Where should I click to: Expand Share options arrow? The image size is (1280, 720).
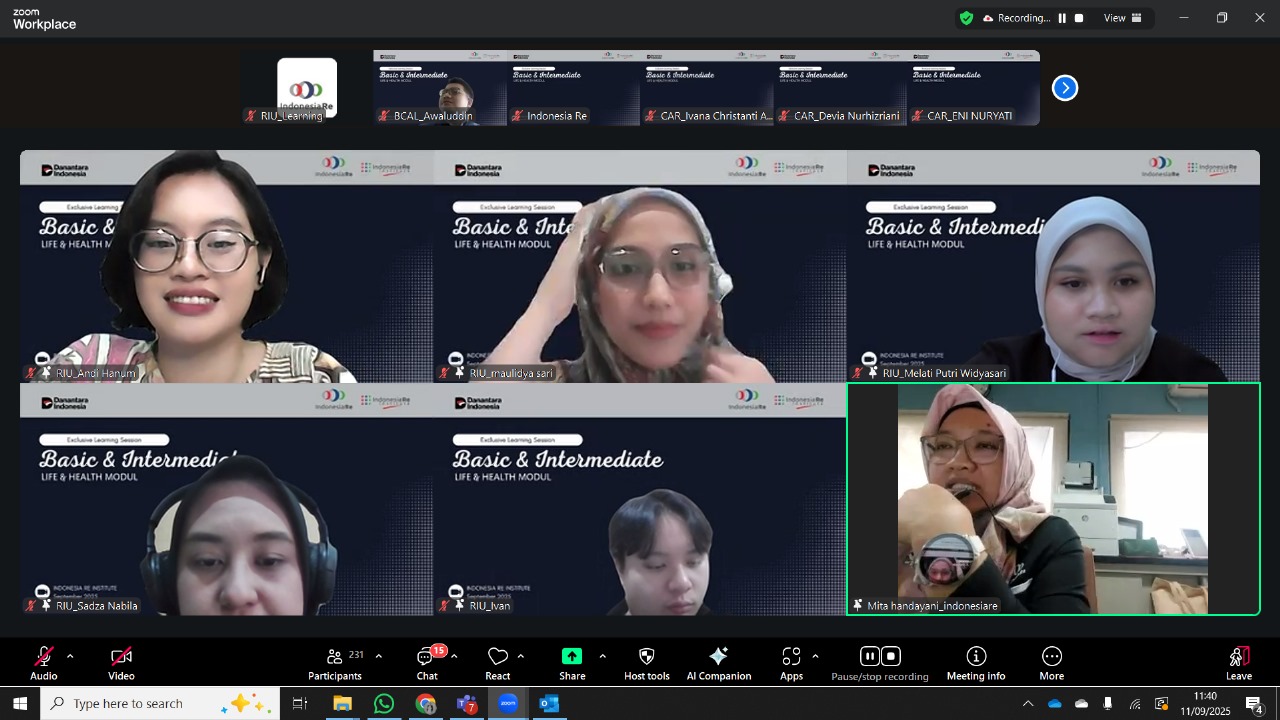pyautogui.click(x=602, y=656)
